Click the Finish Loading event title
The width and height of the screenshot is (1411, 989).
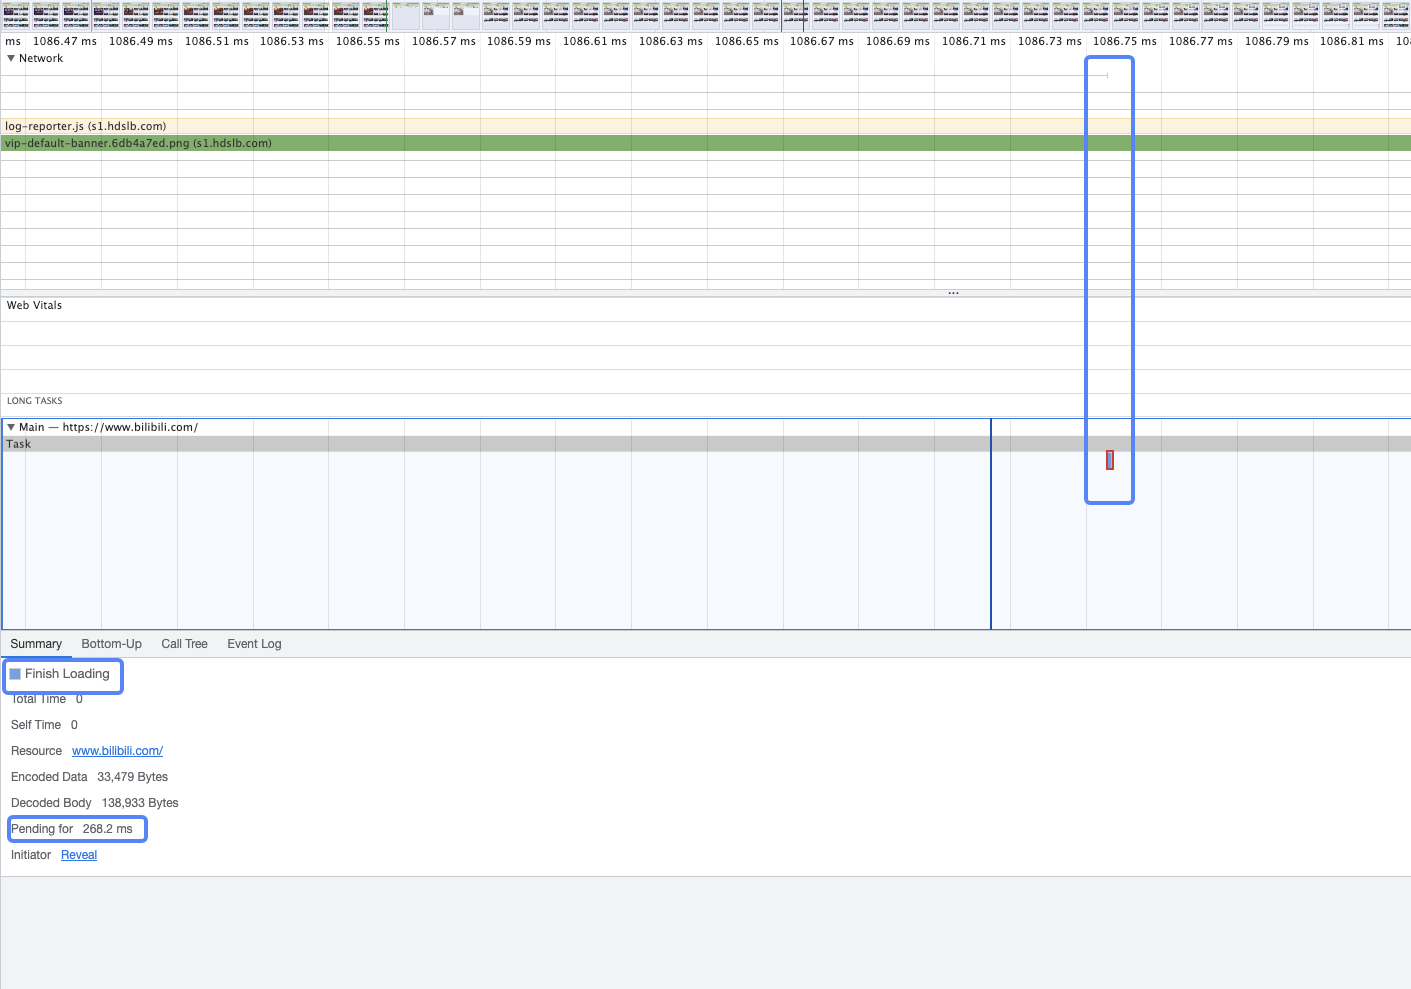point(67,674)
